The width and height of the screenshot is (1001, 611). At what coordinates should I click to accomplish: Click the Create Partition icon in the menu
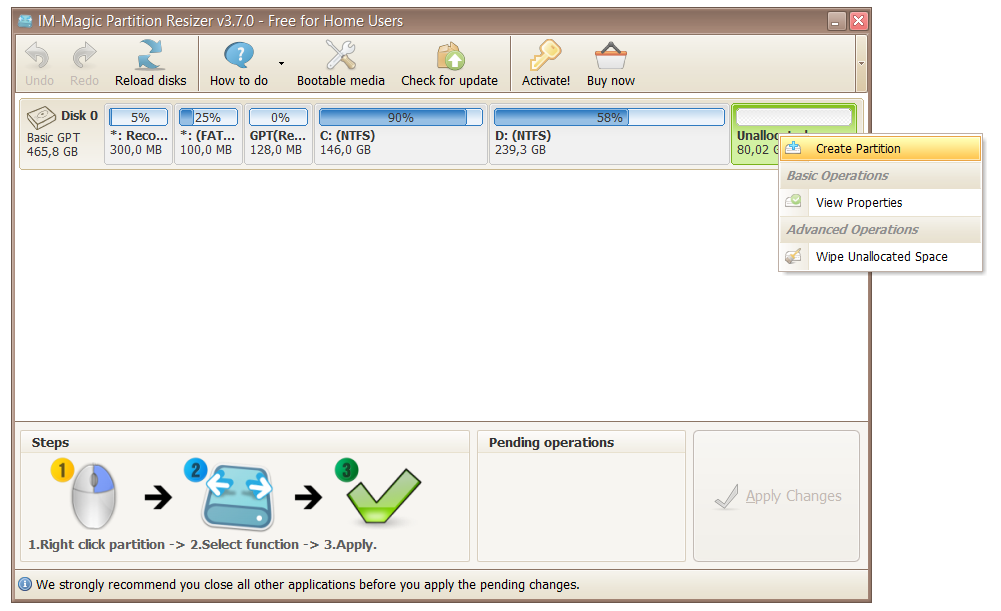click(x=795, y=148)
